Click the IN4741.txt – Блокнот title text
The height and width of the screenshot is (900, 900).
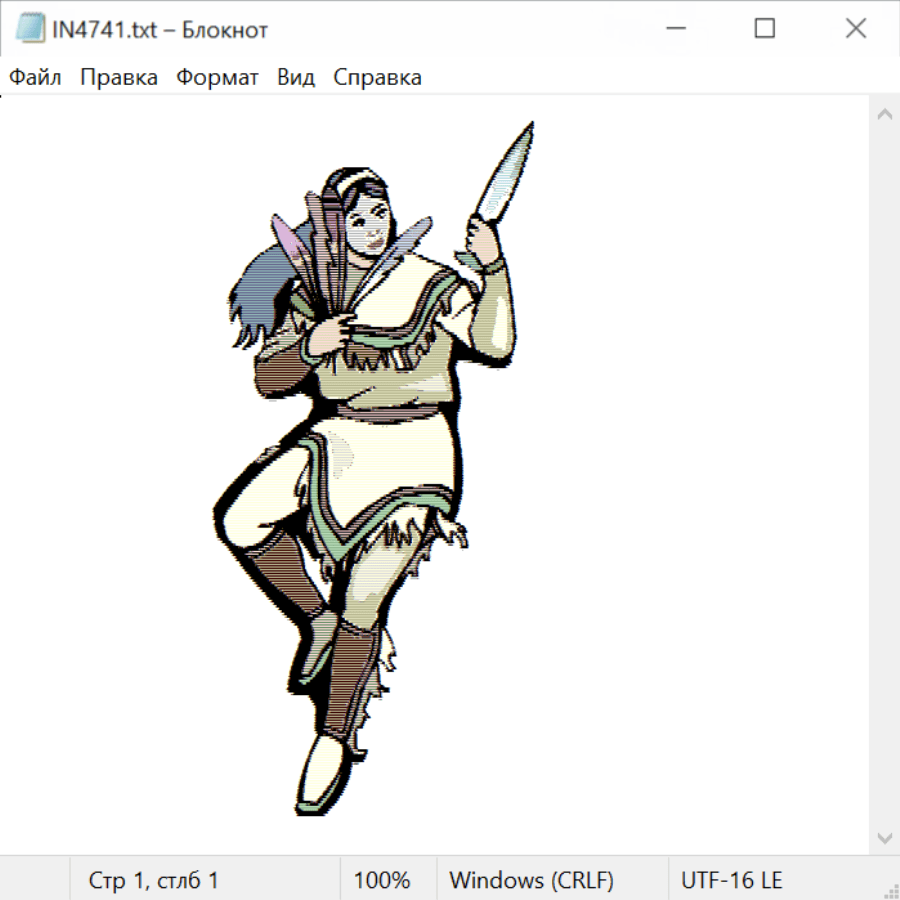(160, 30)
